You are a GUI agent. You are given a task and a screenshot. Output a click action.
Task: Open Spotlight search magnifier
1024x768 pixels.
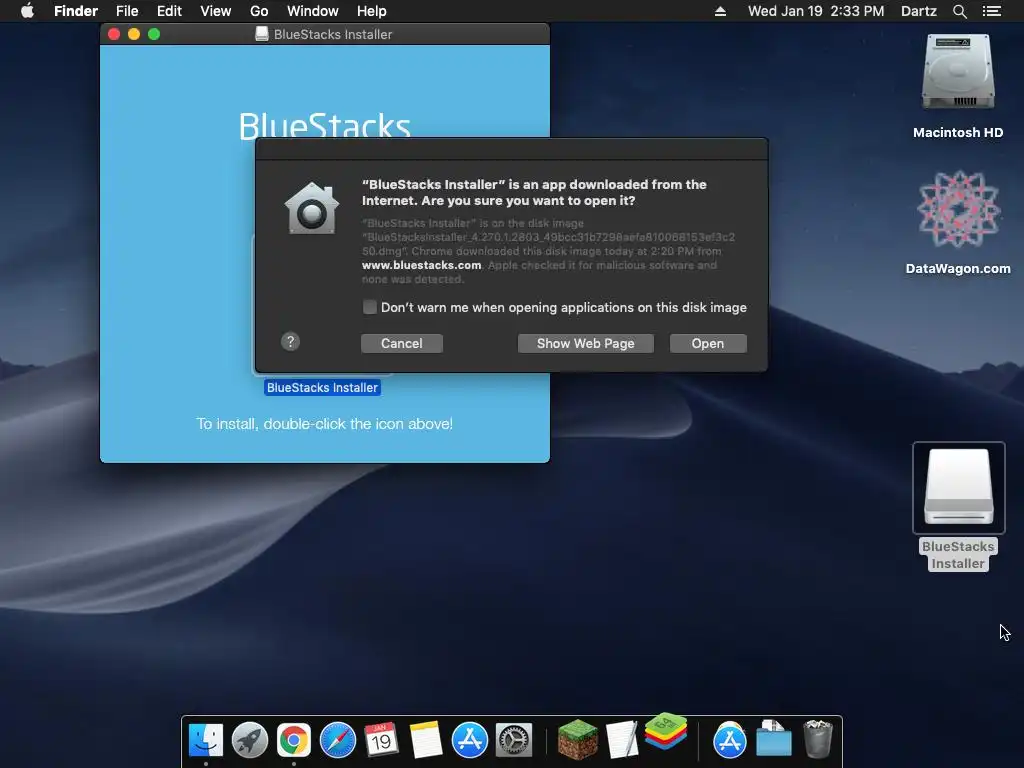click(x=959, y=11)
